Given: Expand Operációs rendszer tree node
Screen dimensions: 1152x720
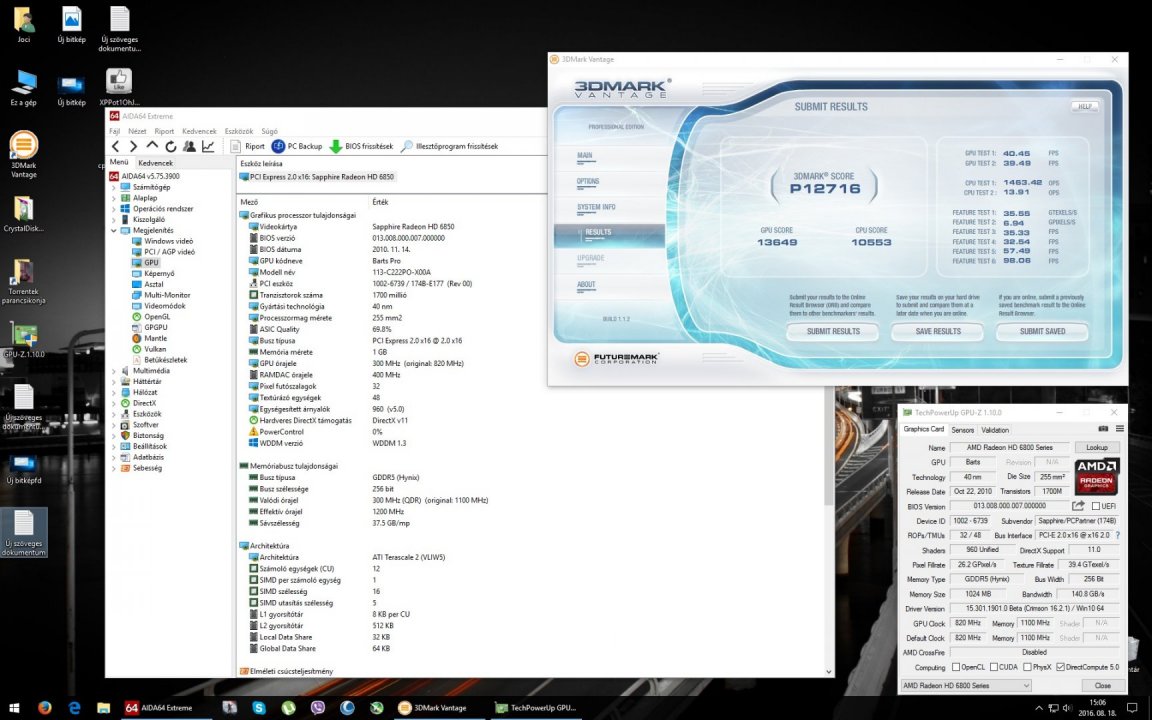Looking at the screenshot, I should [114, 209].
